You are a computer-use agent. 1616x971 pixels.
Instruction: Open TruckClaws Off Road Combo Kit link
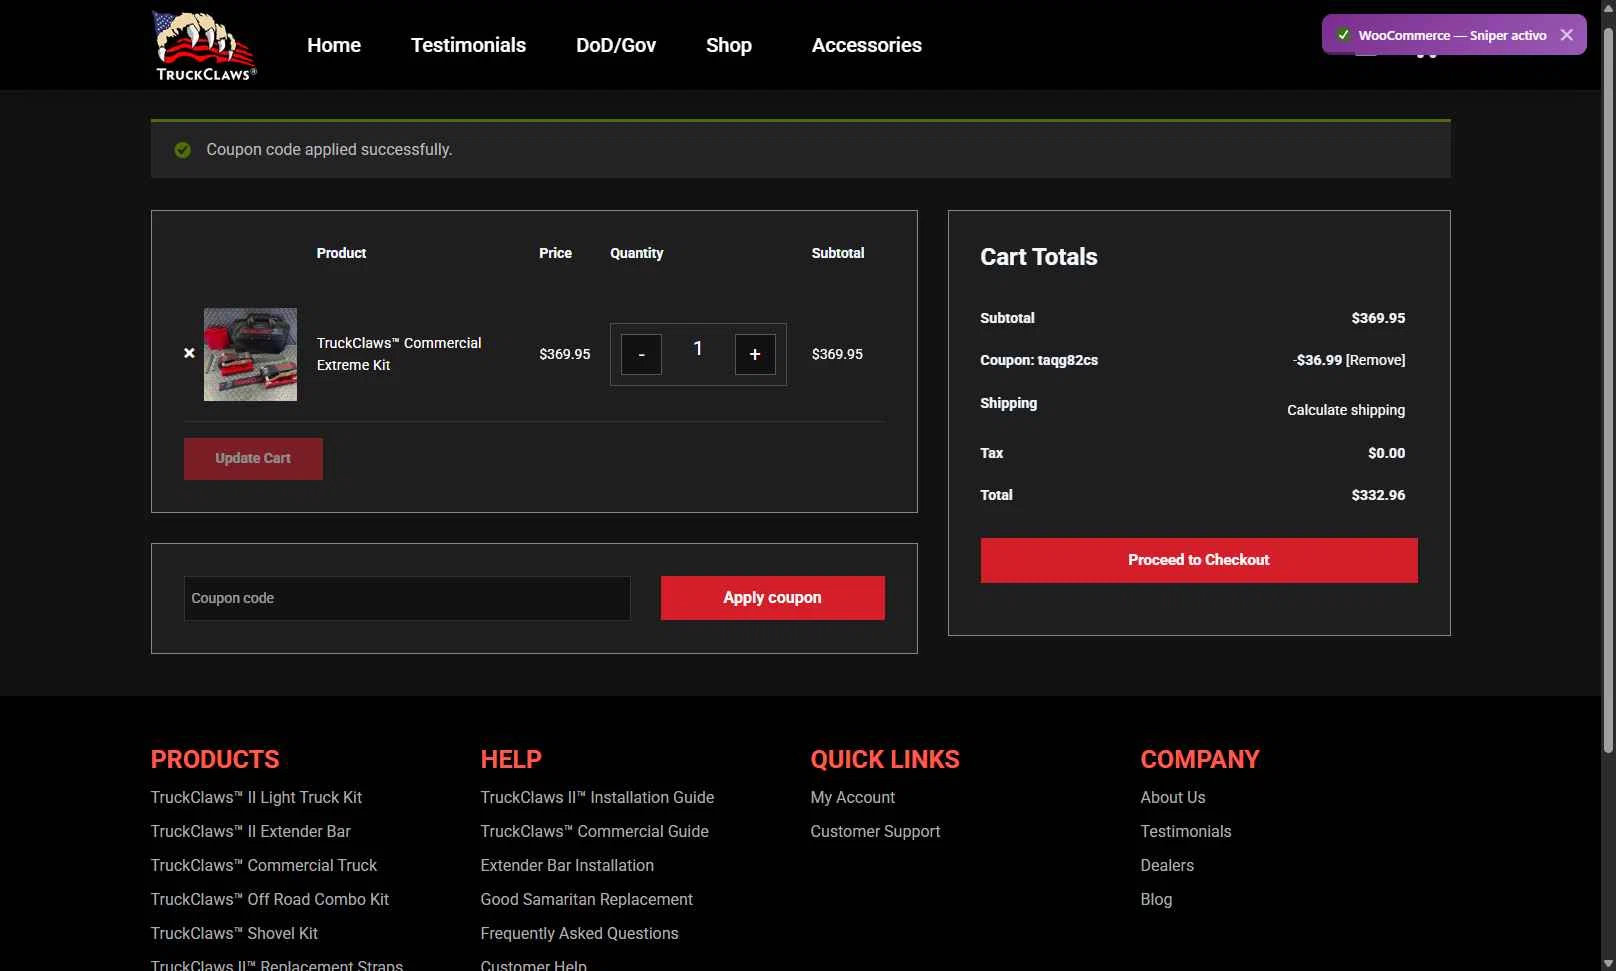tap(270, 899)
